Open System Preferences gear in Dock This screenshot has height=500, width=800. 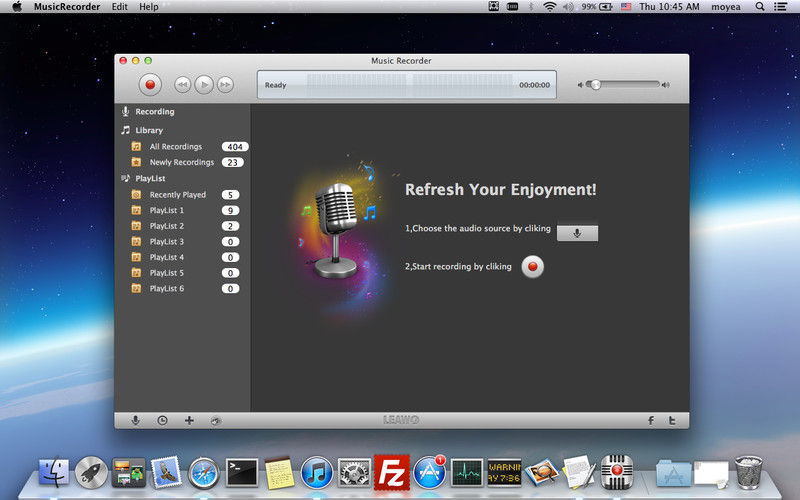(x=354, y=473)
